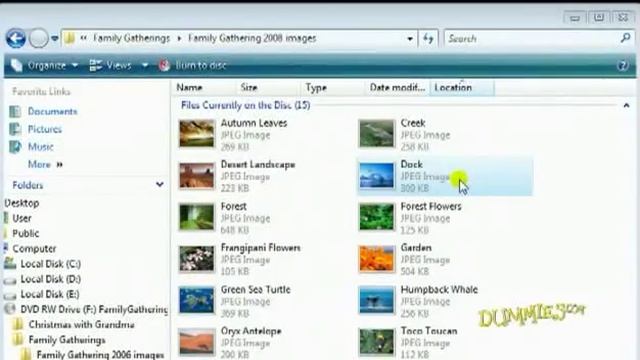Select Family Gathering 2006 images folder

pos(100,355)
